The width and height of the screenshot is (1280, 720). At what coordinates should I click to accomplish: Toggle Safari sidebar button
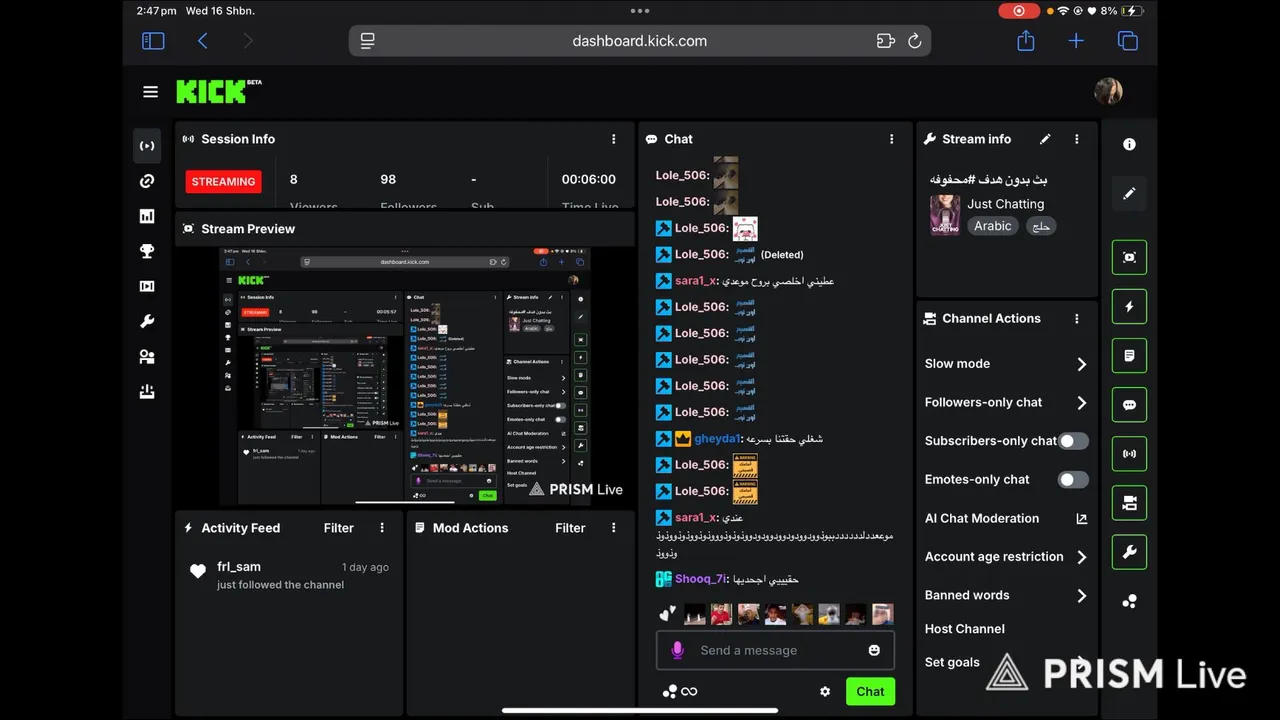point(153,41)
